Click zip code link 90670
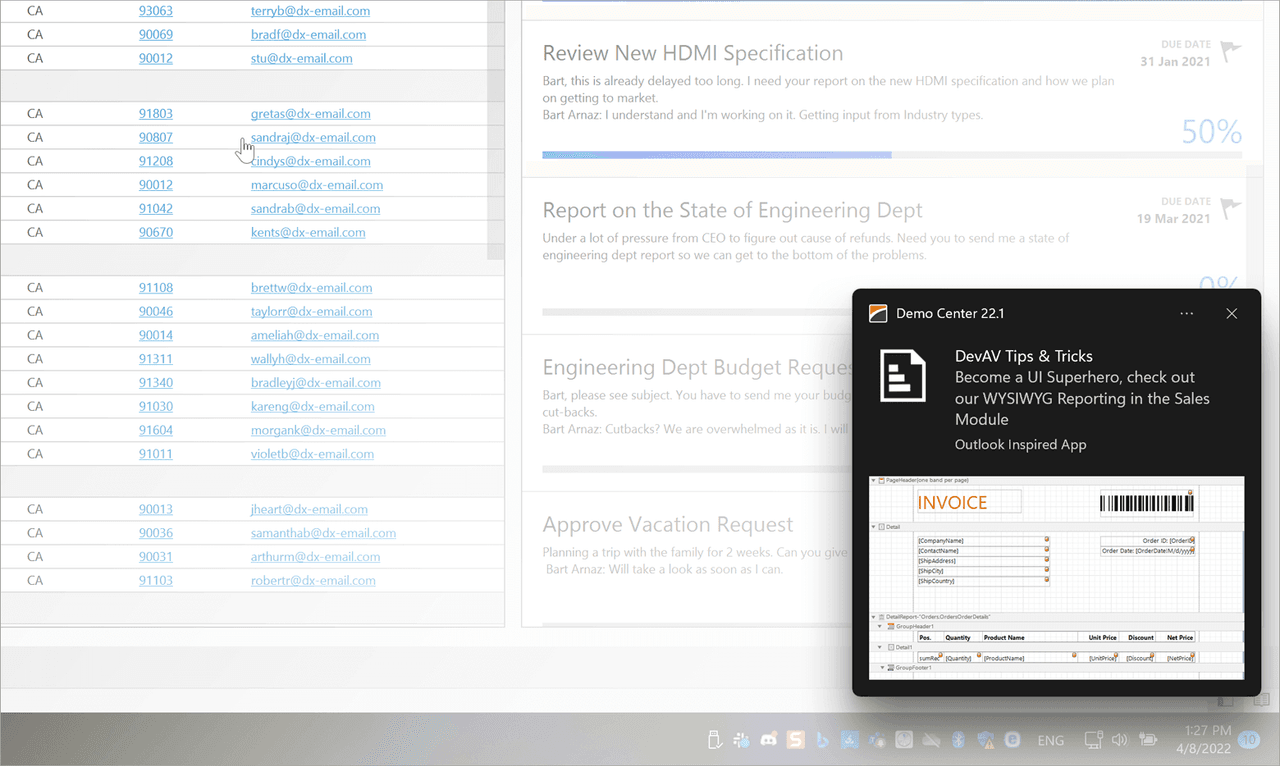Image resolution: width=1280 pixels, height=766 pixels. pyautogui.click(x=156, y=232)
